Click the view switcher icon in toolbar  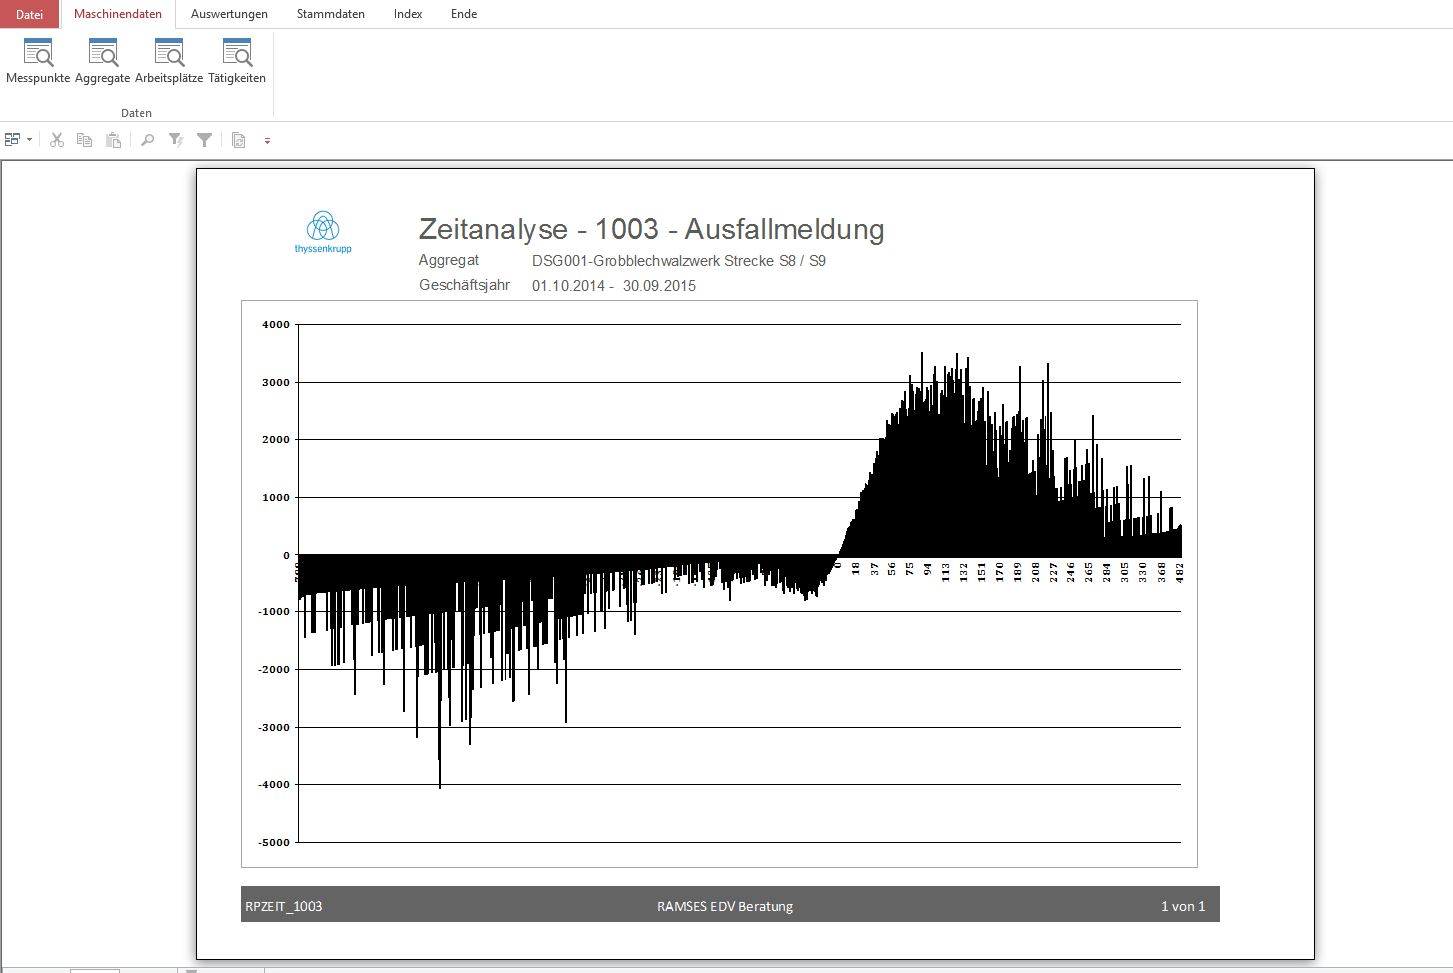tap(13, 140)
